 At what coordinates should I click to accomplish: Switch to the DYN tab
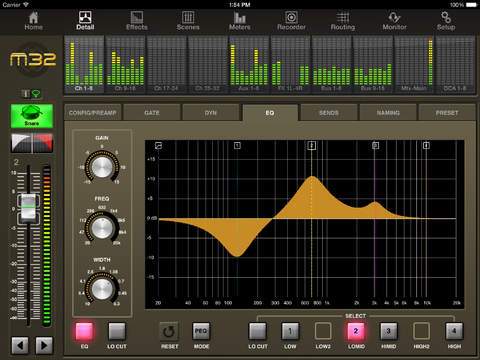(211, 113)
